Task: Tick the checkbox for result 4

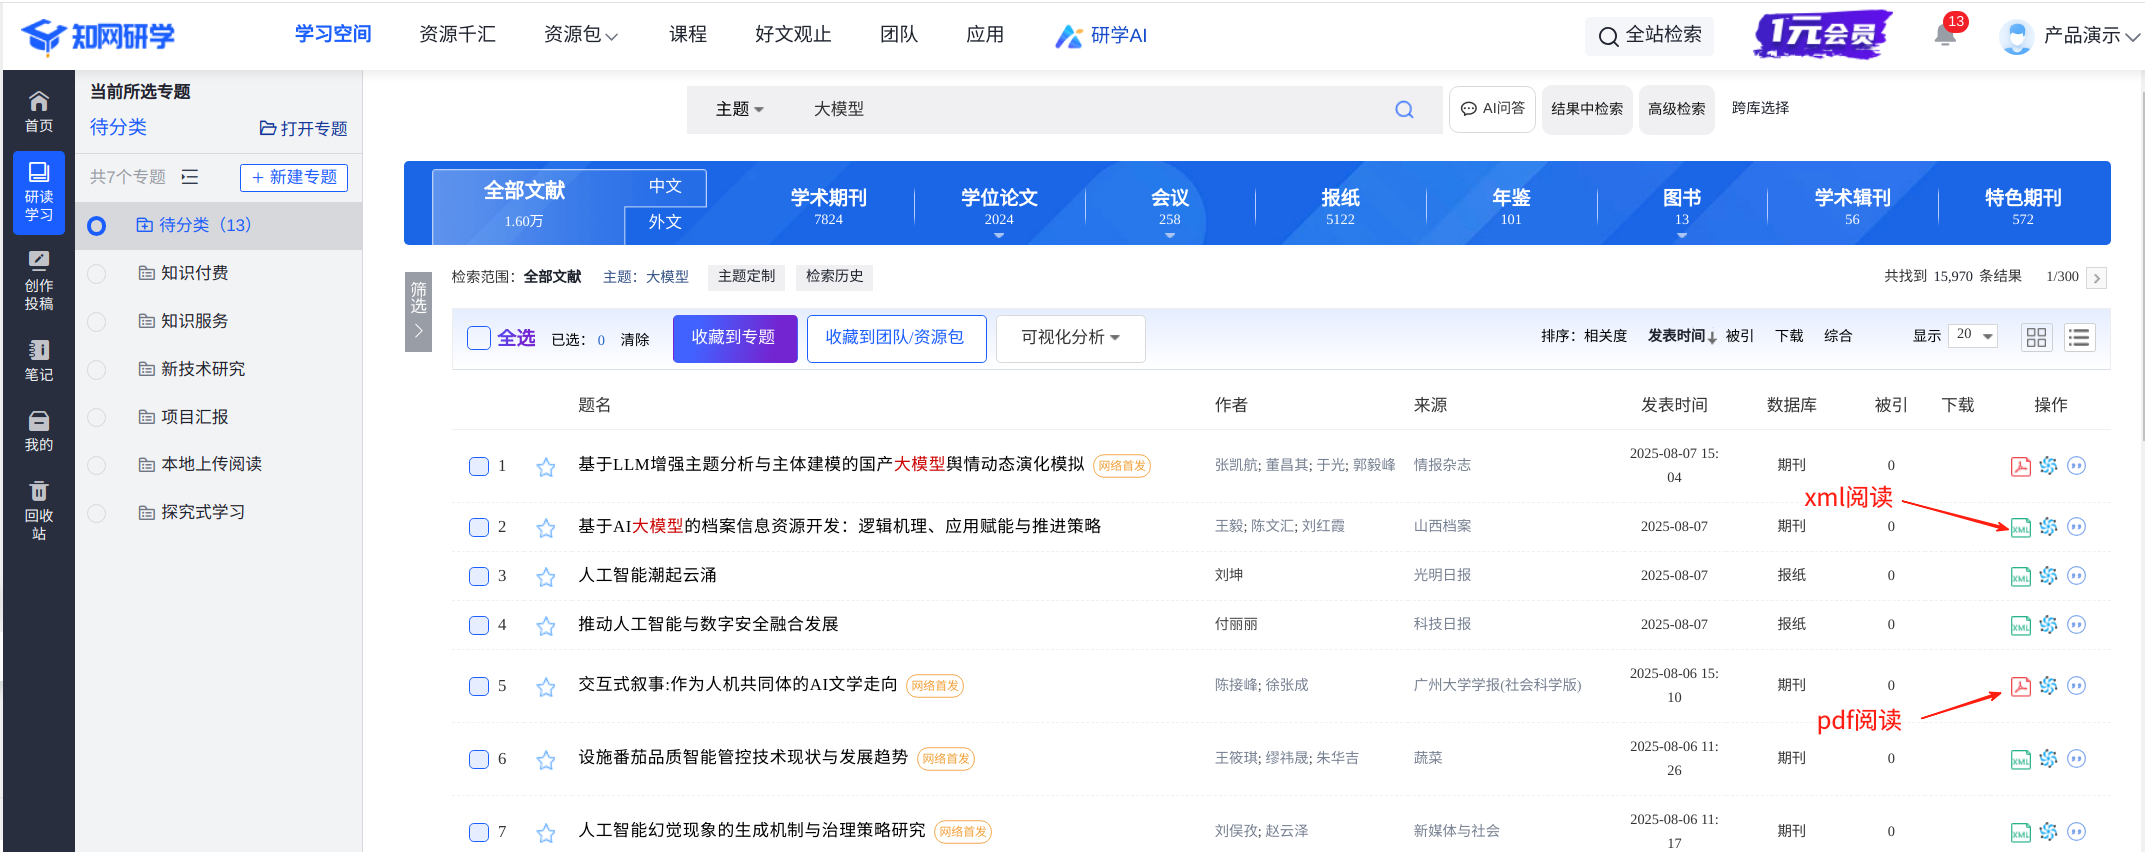Action: [479, 626]
